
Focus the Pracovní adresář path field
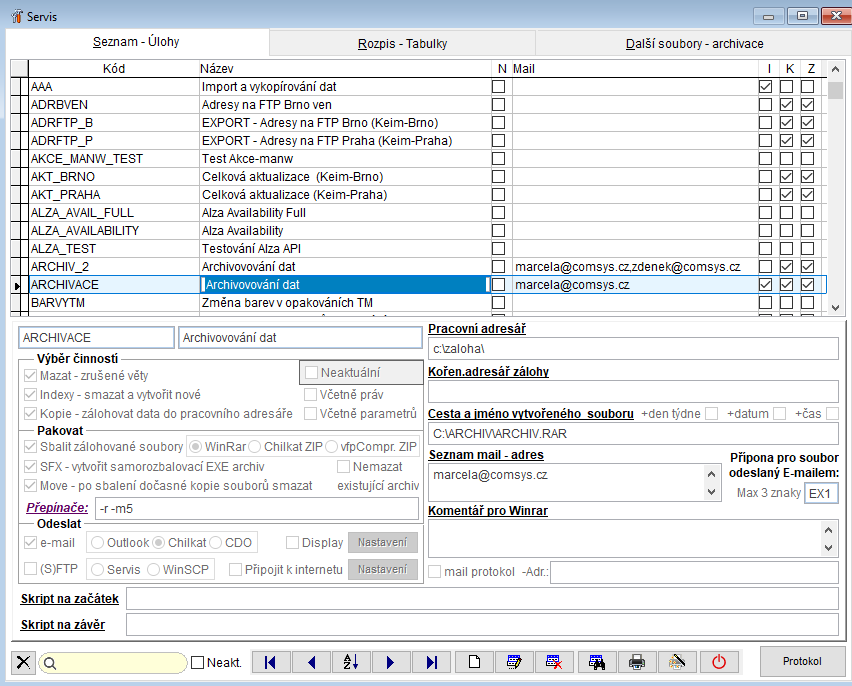click(x=633, y=349)
